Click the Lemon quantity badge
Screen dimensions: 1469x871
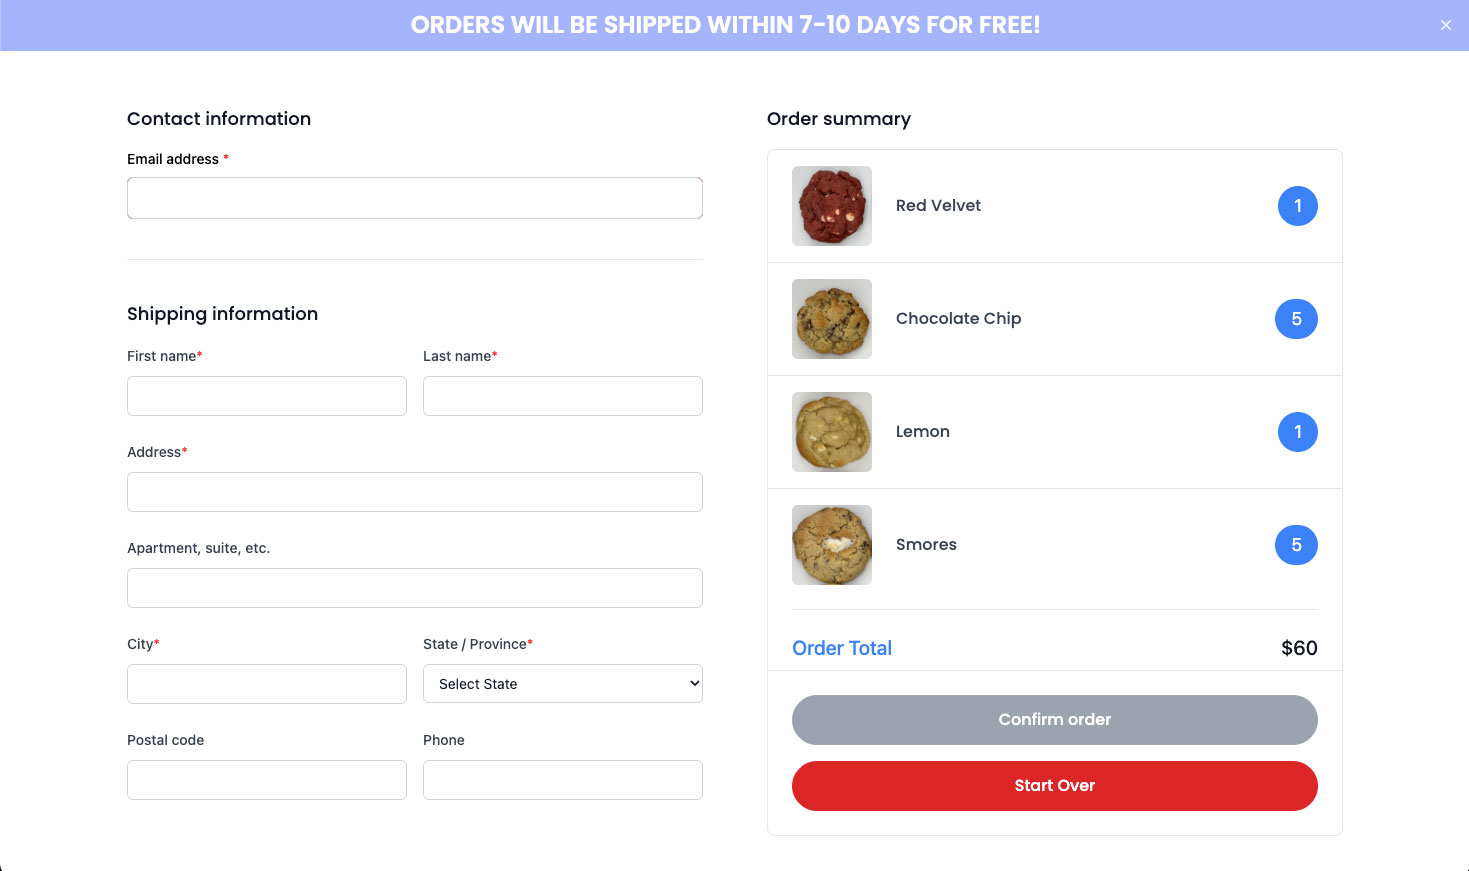tap(1297, 432)
